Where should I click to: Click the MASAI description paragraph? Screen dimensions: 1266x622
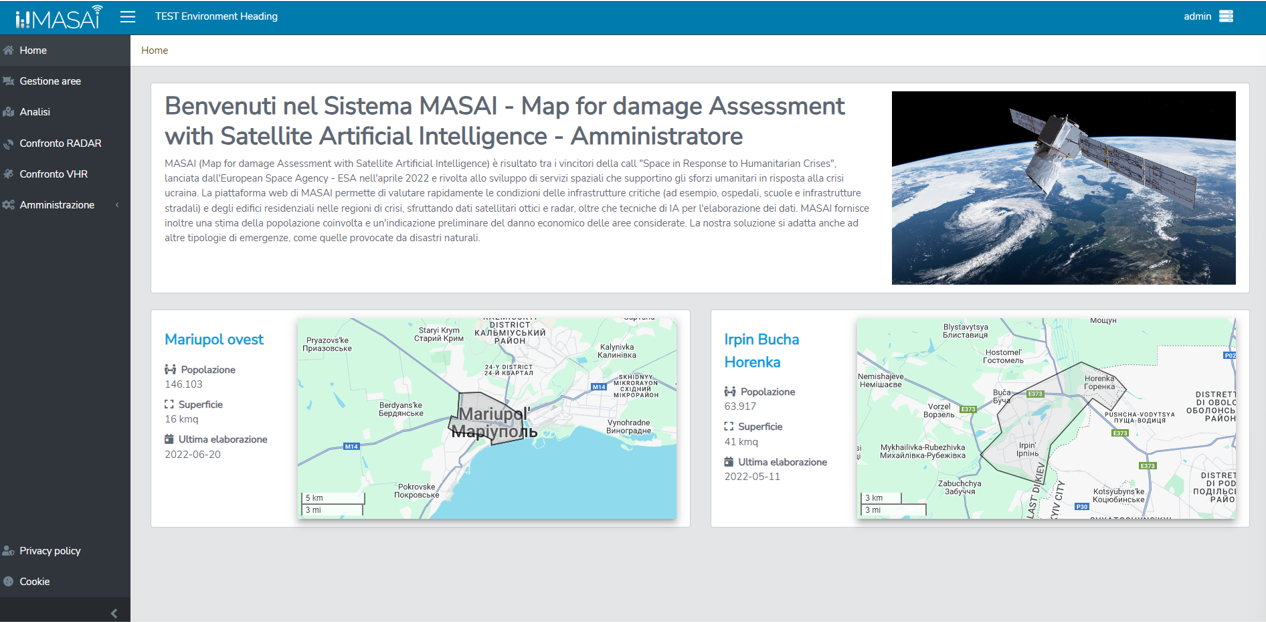coord(517,200)
